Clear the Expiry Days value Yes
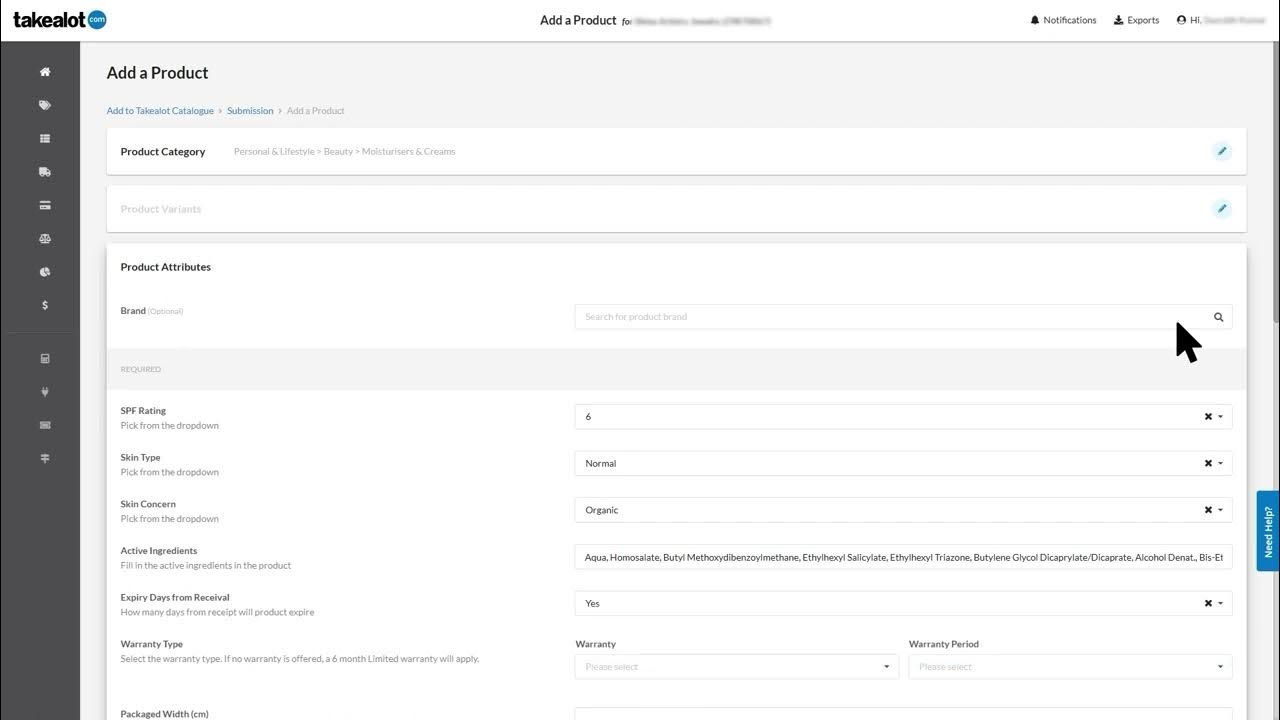 coord(1208,604)
